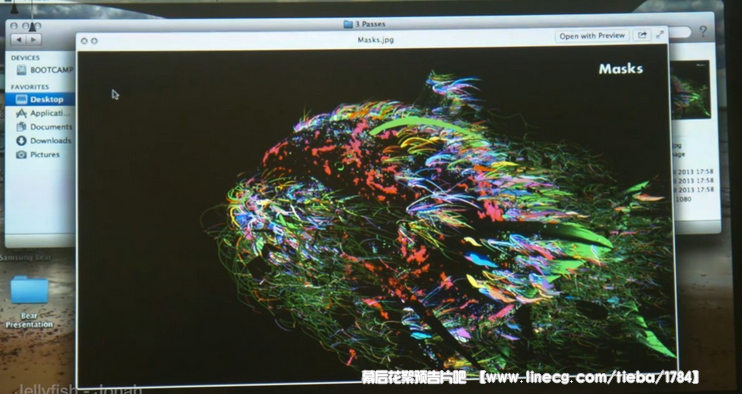Click the Finder search field
This screenshot has width=742, height=394.
tap(680, 32)
